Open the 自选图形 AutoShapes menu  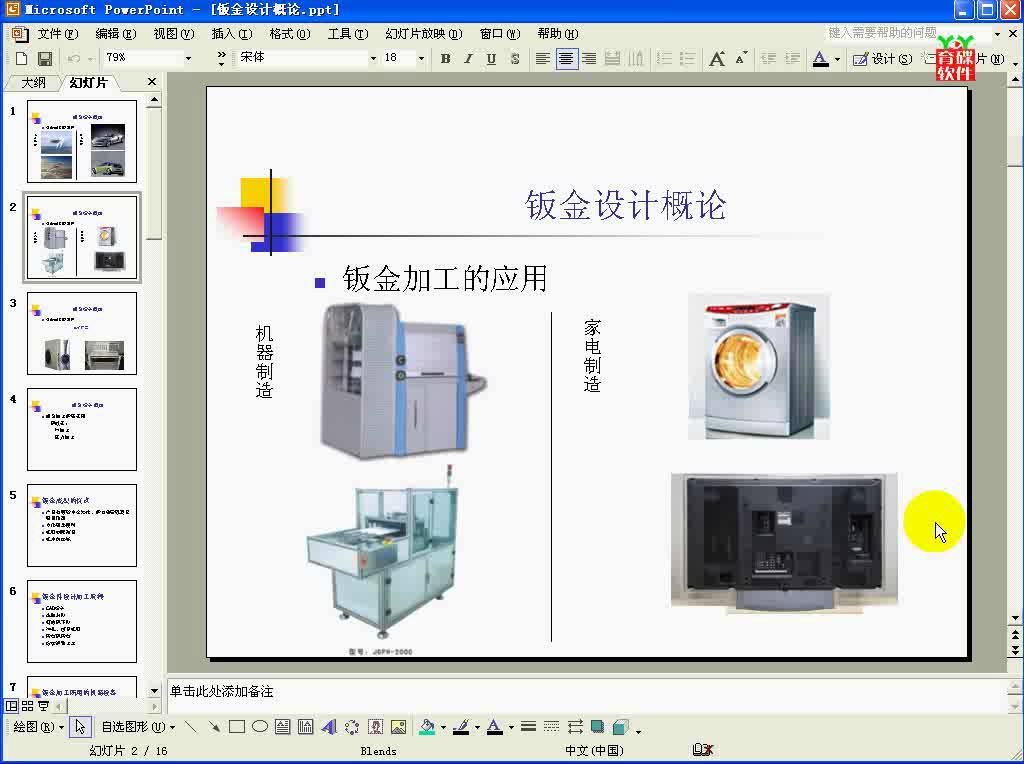click(138, 727)
